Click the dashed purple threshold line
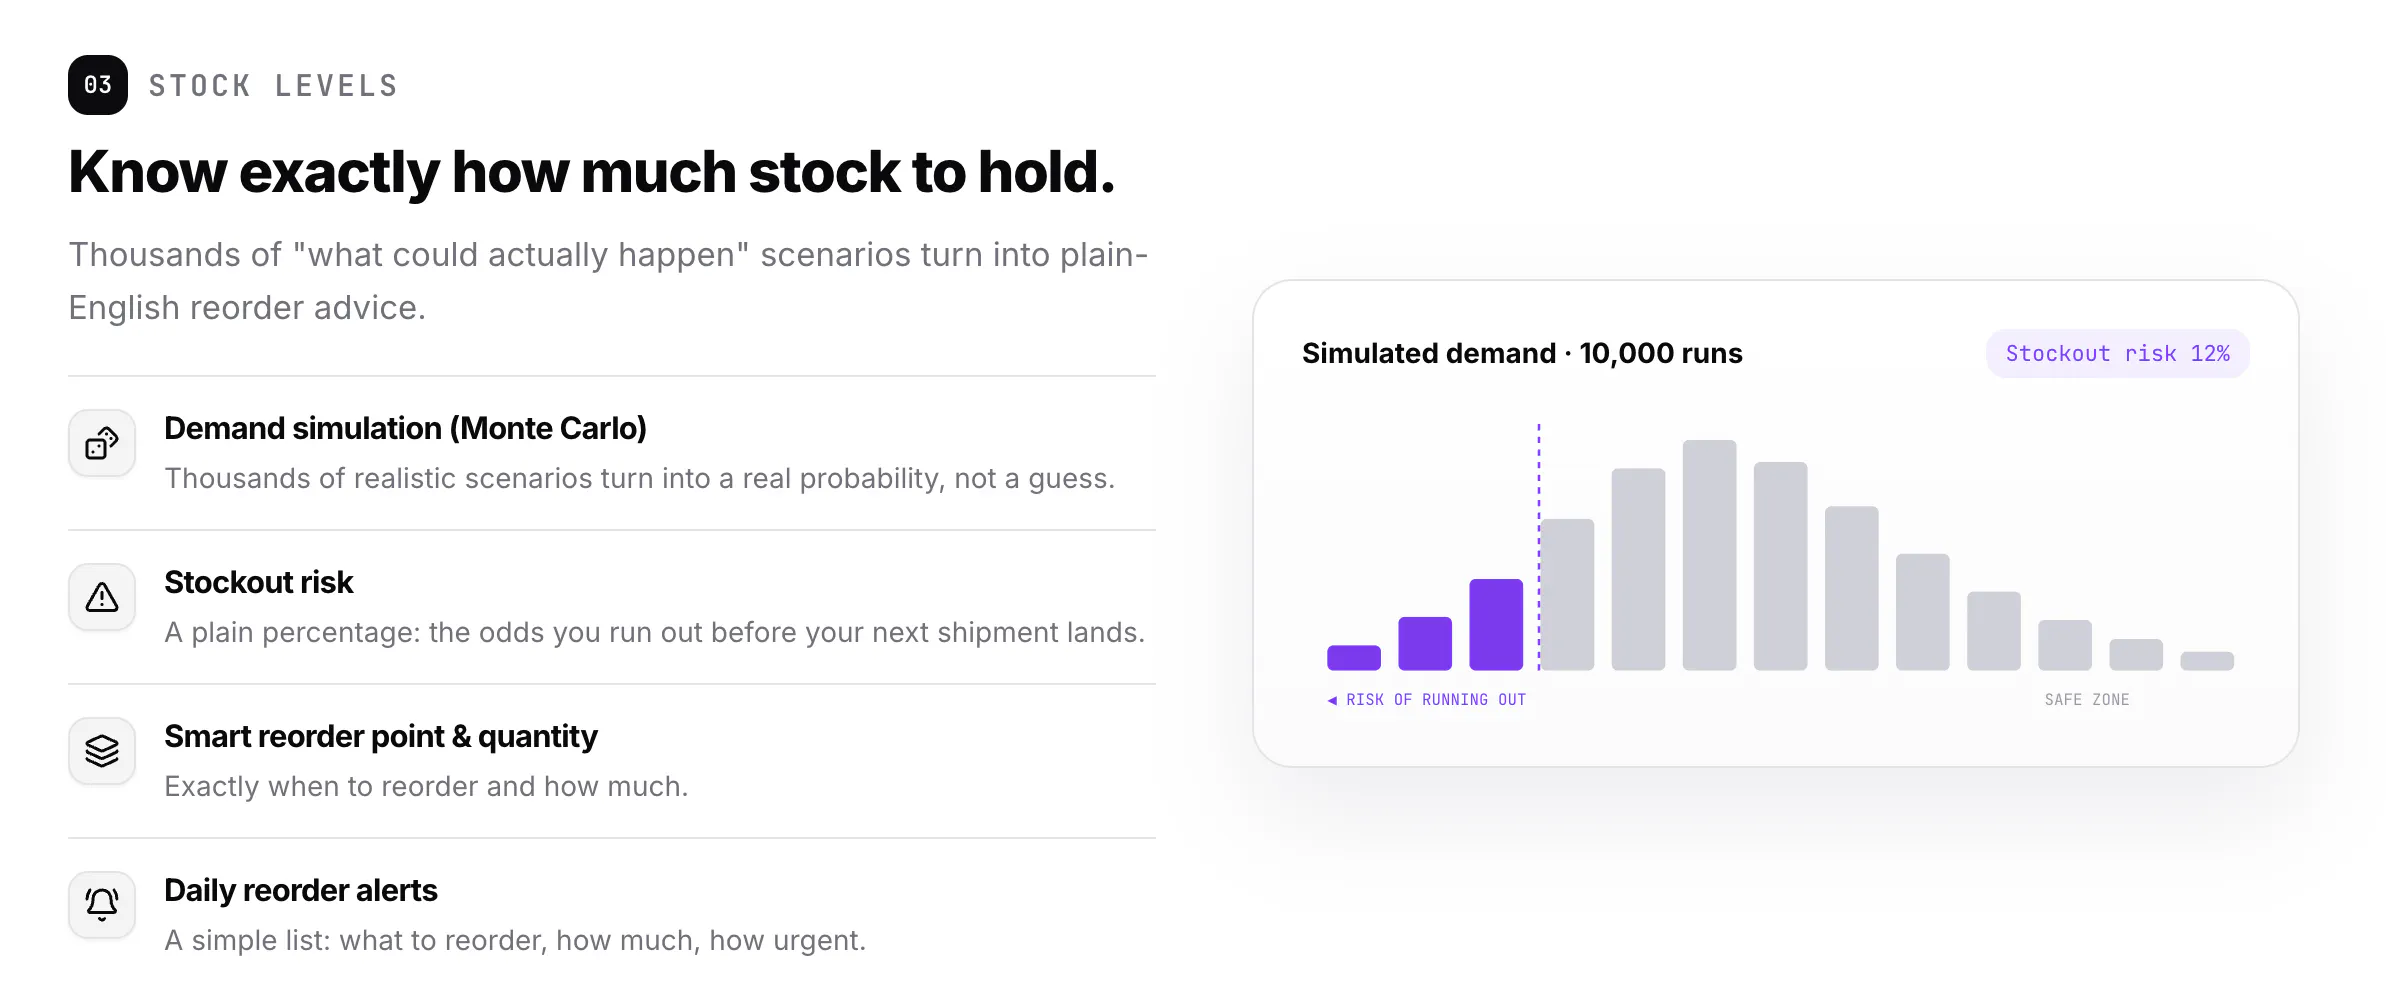Viewport: 2386px width, 992px height. point(1539,547)
